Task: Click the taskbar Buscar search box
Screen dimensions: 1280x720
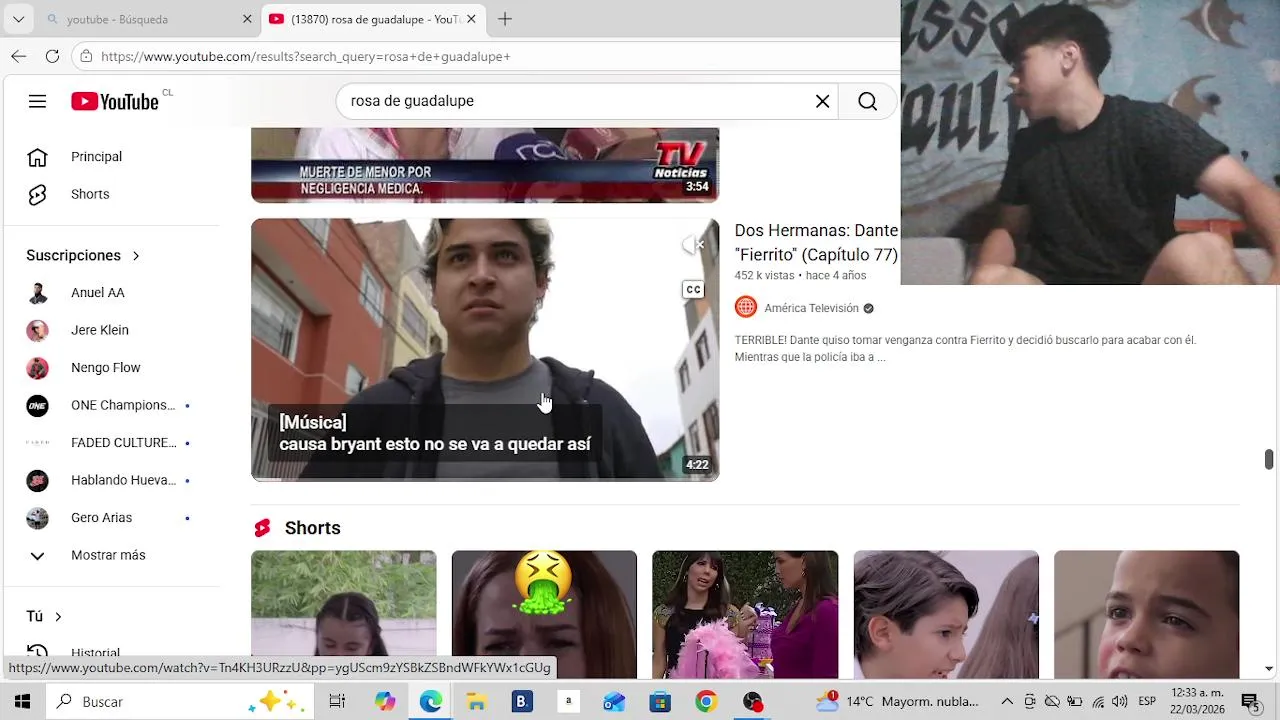Action: pos(180,702)
